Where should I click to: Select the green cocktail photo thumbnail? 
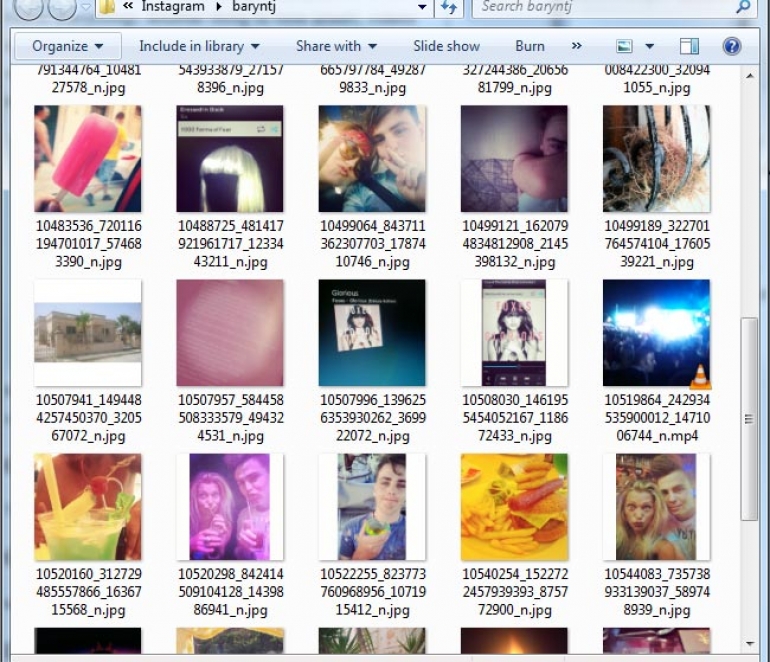[88, 507]
